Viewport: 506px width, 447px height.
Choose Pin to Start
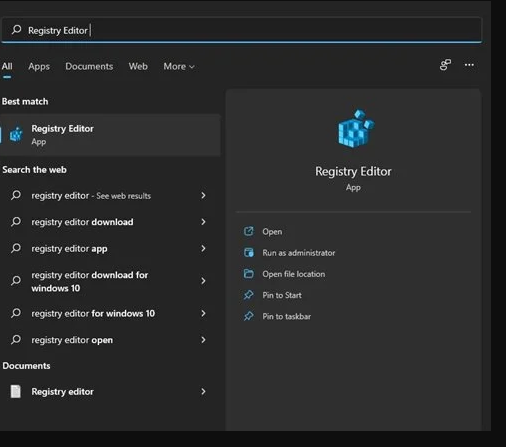pos(282,295)
